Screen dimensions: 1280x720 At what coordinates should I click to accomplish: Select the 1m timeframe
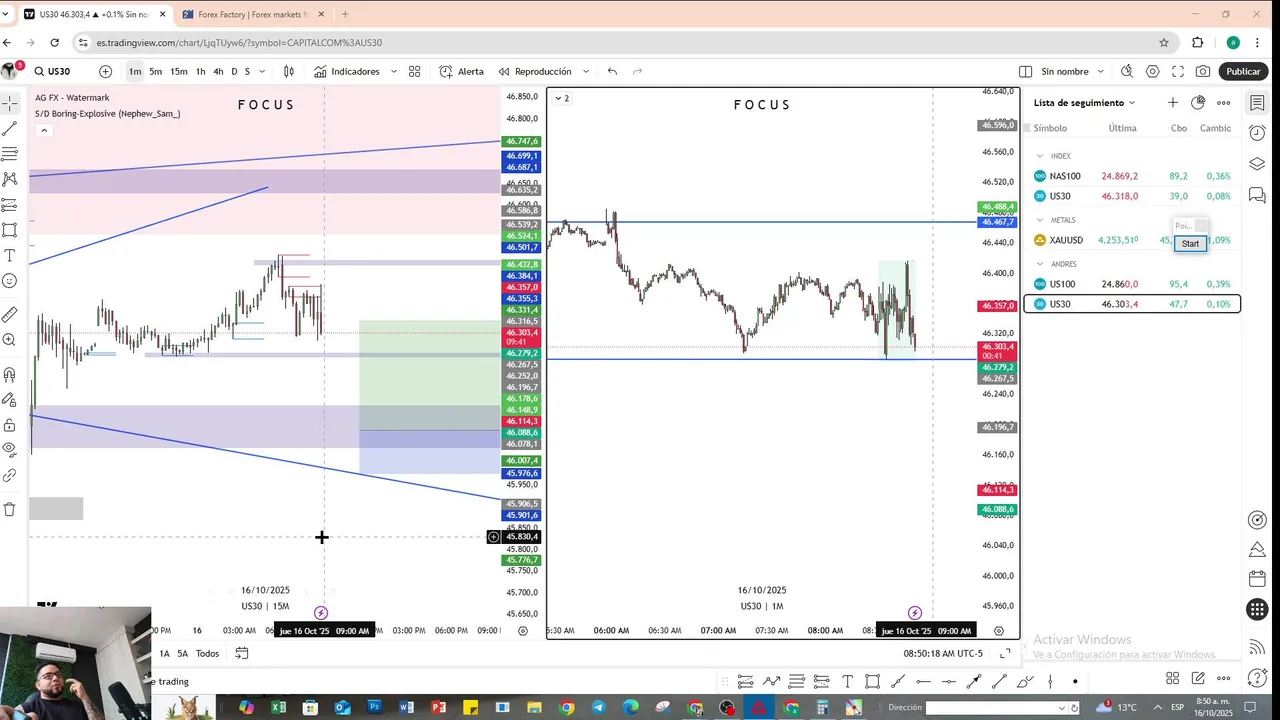coord(135,71)
